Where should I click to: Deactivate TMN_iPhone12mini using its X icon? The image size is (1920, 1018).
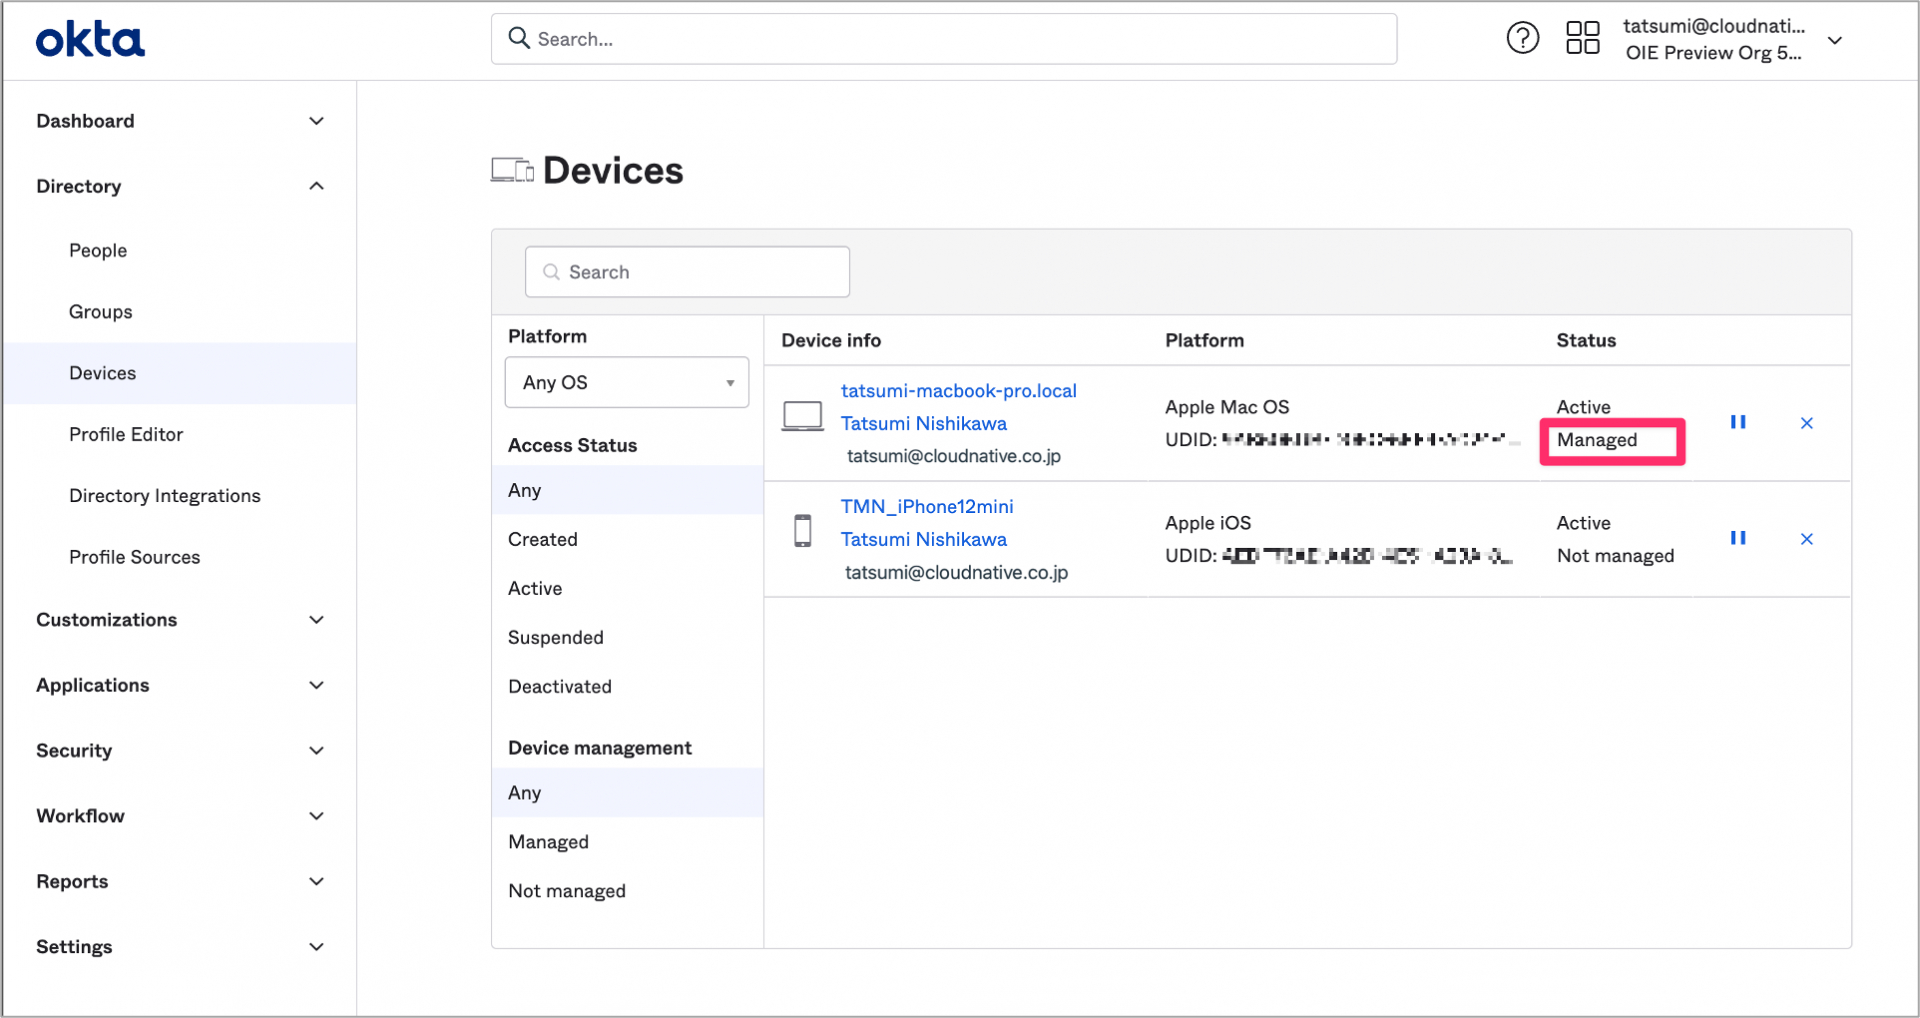[x=1806, y=538]
